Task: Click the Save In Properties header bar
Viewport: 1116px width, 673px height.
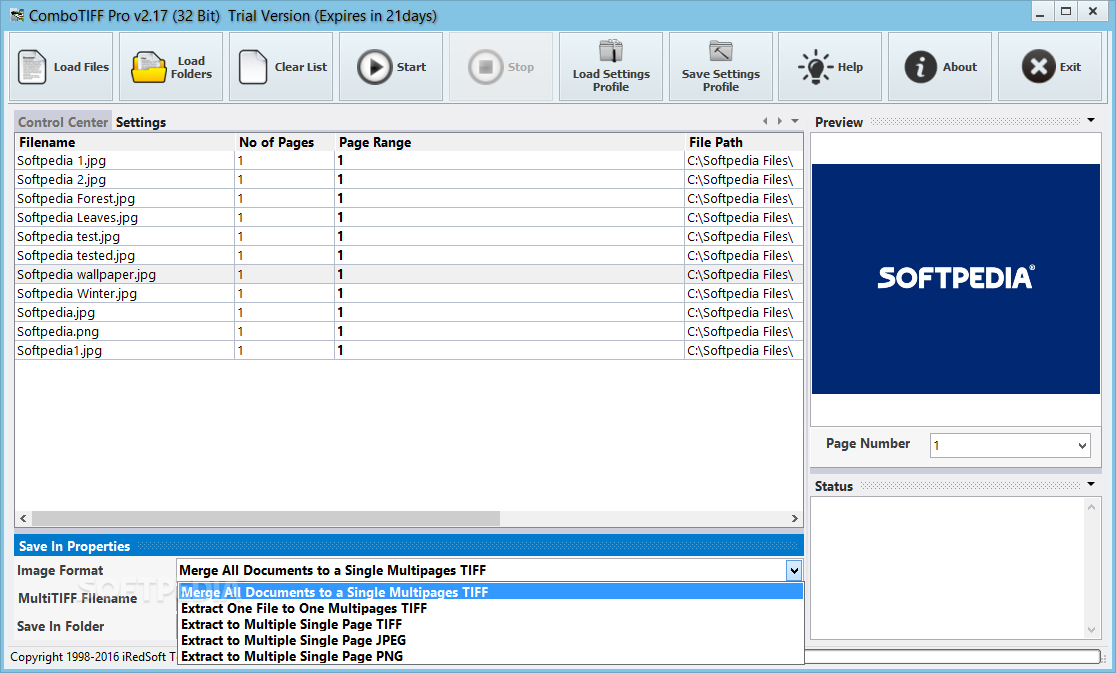Action: [x=409, y=546]
